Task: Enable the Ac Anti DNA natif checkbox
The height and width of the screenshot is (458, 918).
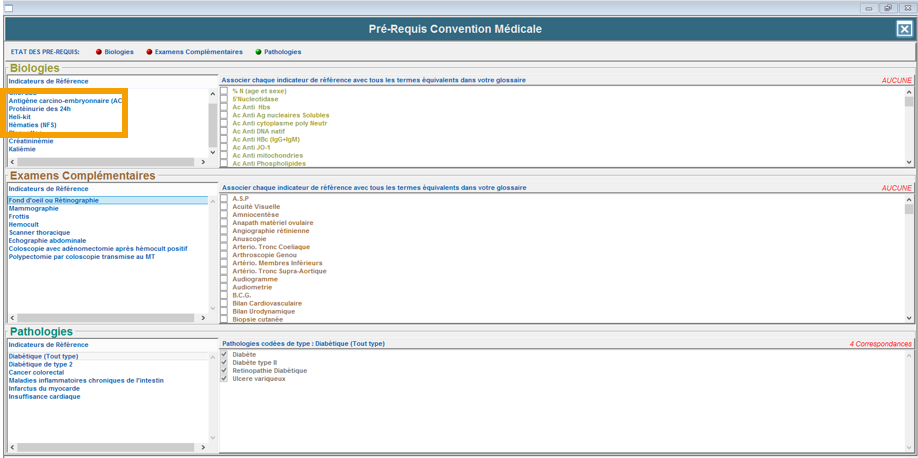Action: click(224, 131)
